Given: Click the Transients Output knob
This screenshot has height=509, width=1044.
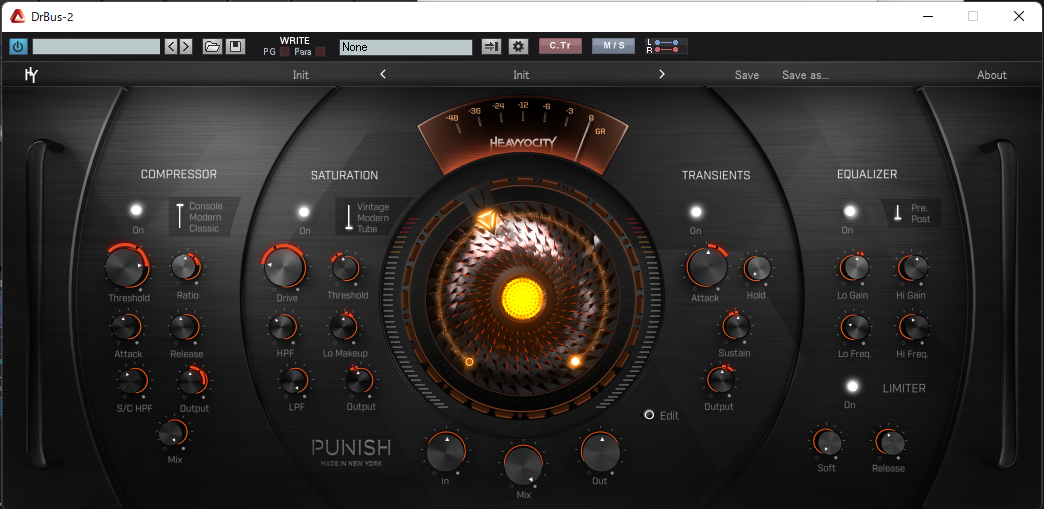Looking at the screenshot, I should point(721,380).
